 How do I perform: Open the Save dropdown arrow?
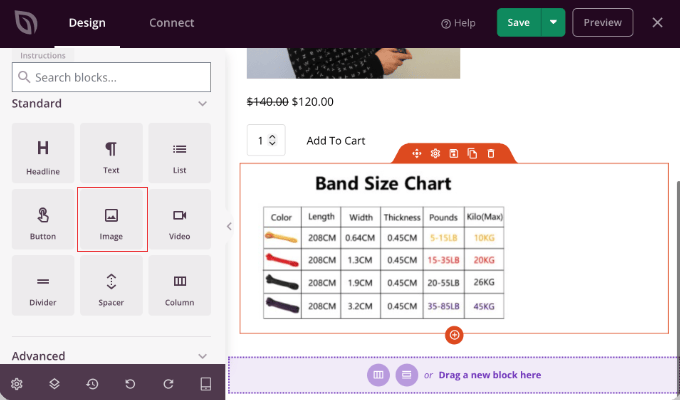[553, 22]
